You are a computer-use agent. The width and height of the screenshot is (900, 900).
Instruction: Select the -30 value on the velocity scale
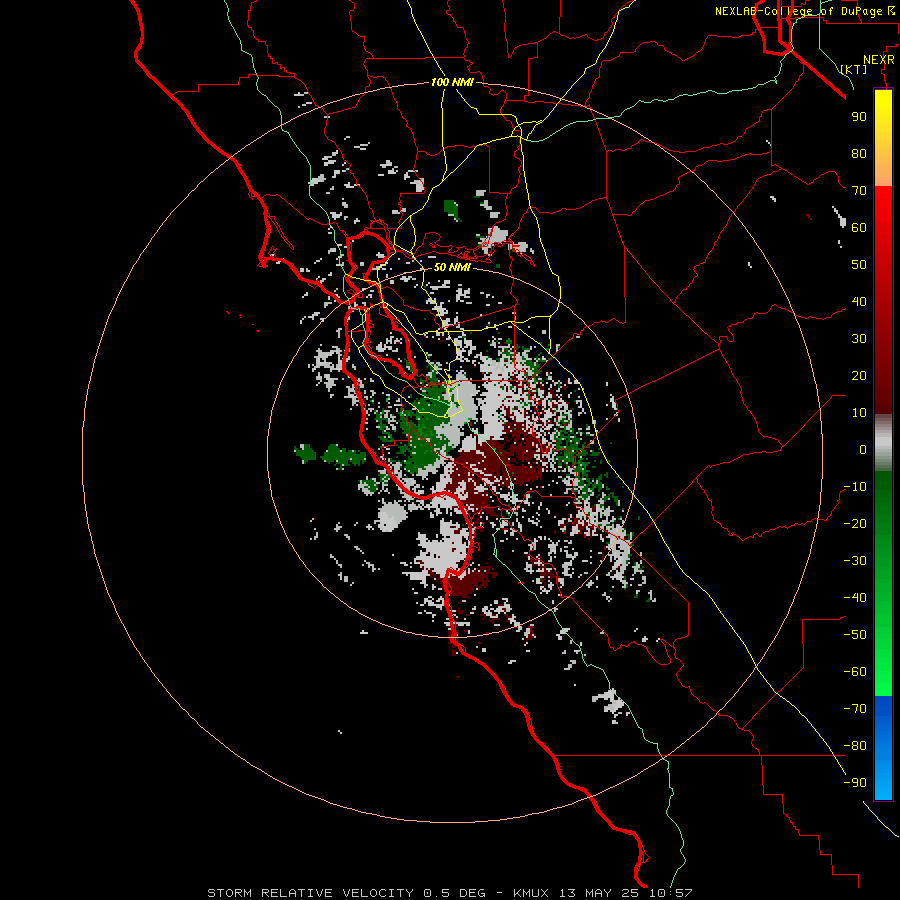(x=855, y=561)
